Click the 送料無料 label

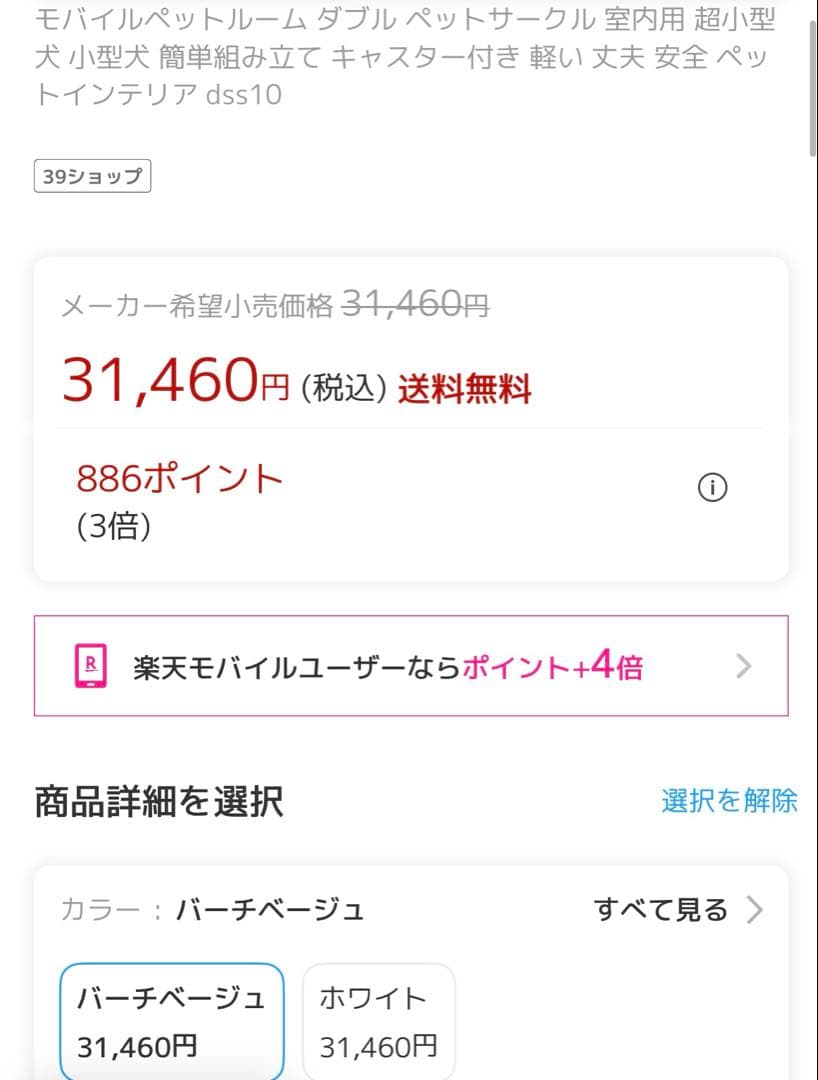click(x=464, y=388)
